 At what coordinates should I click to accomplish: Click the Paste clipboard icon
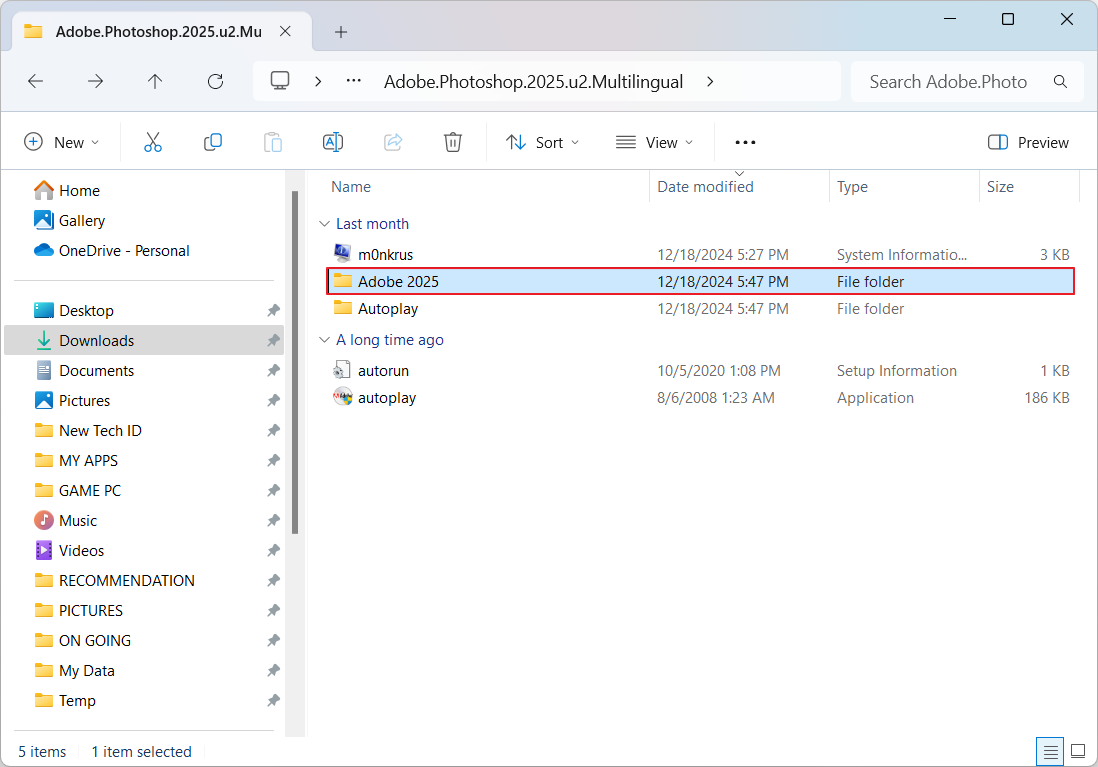point(273,142)
